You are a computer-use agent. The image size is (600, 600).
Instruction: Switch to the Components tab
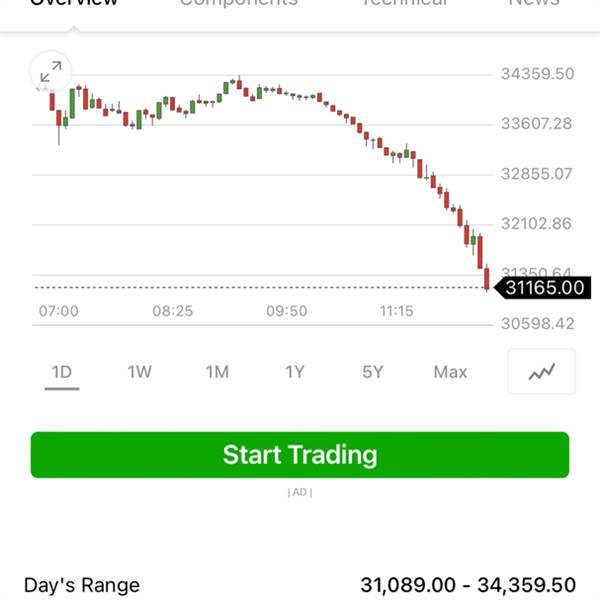pyautogui.click(x=238, y=4)
